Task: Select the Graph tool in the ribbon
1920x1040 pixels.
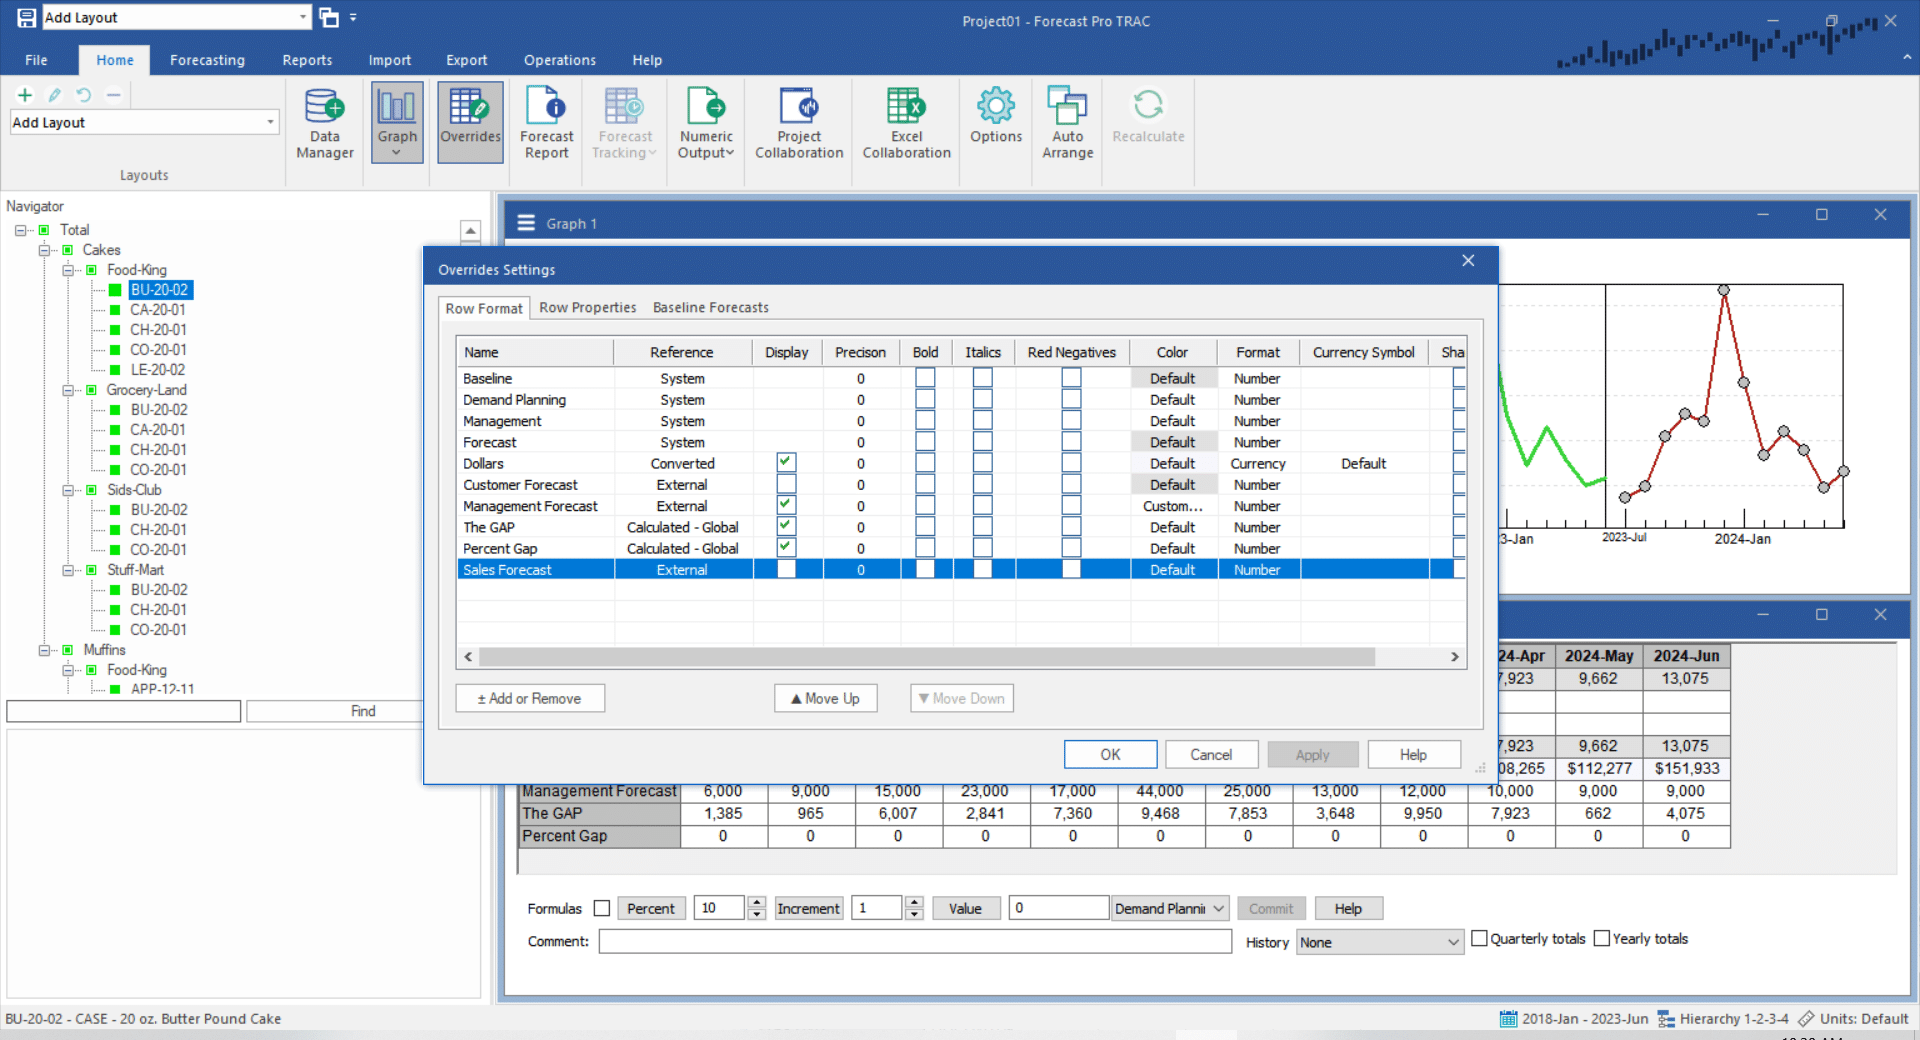Action: click(396, 115)
